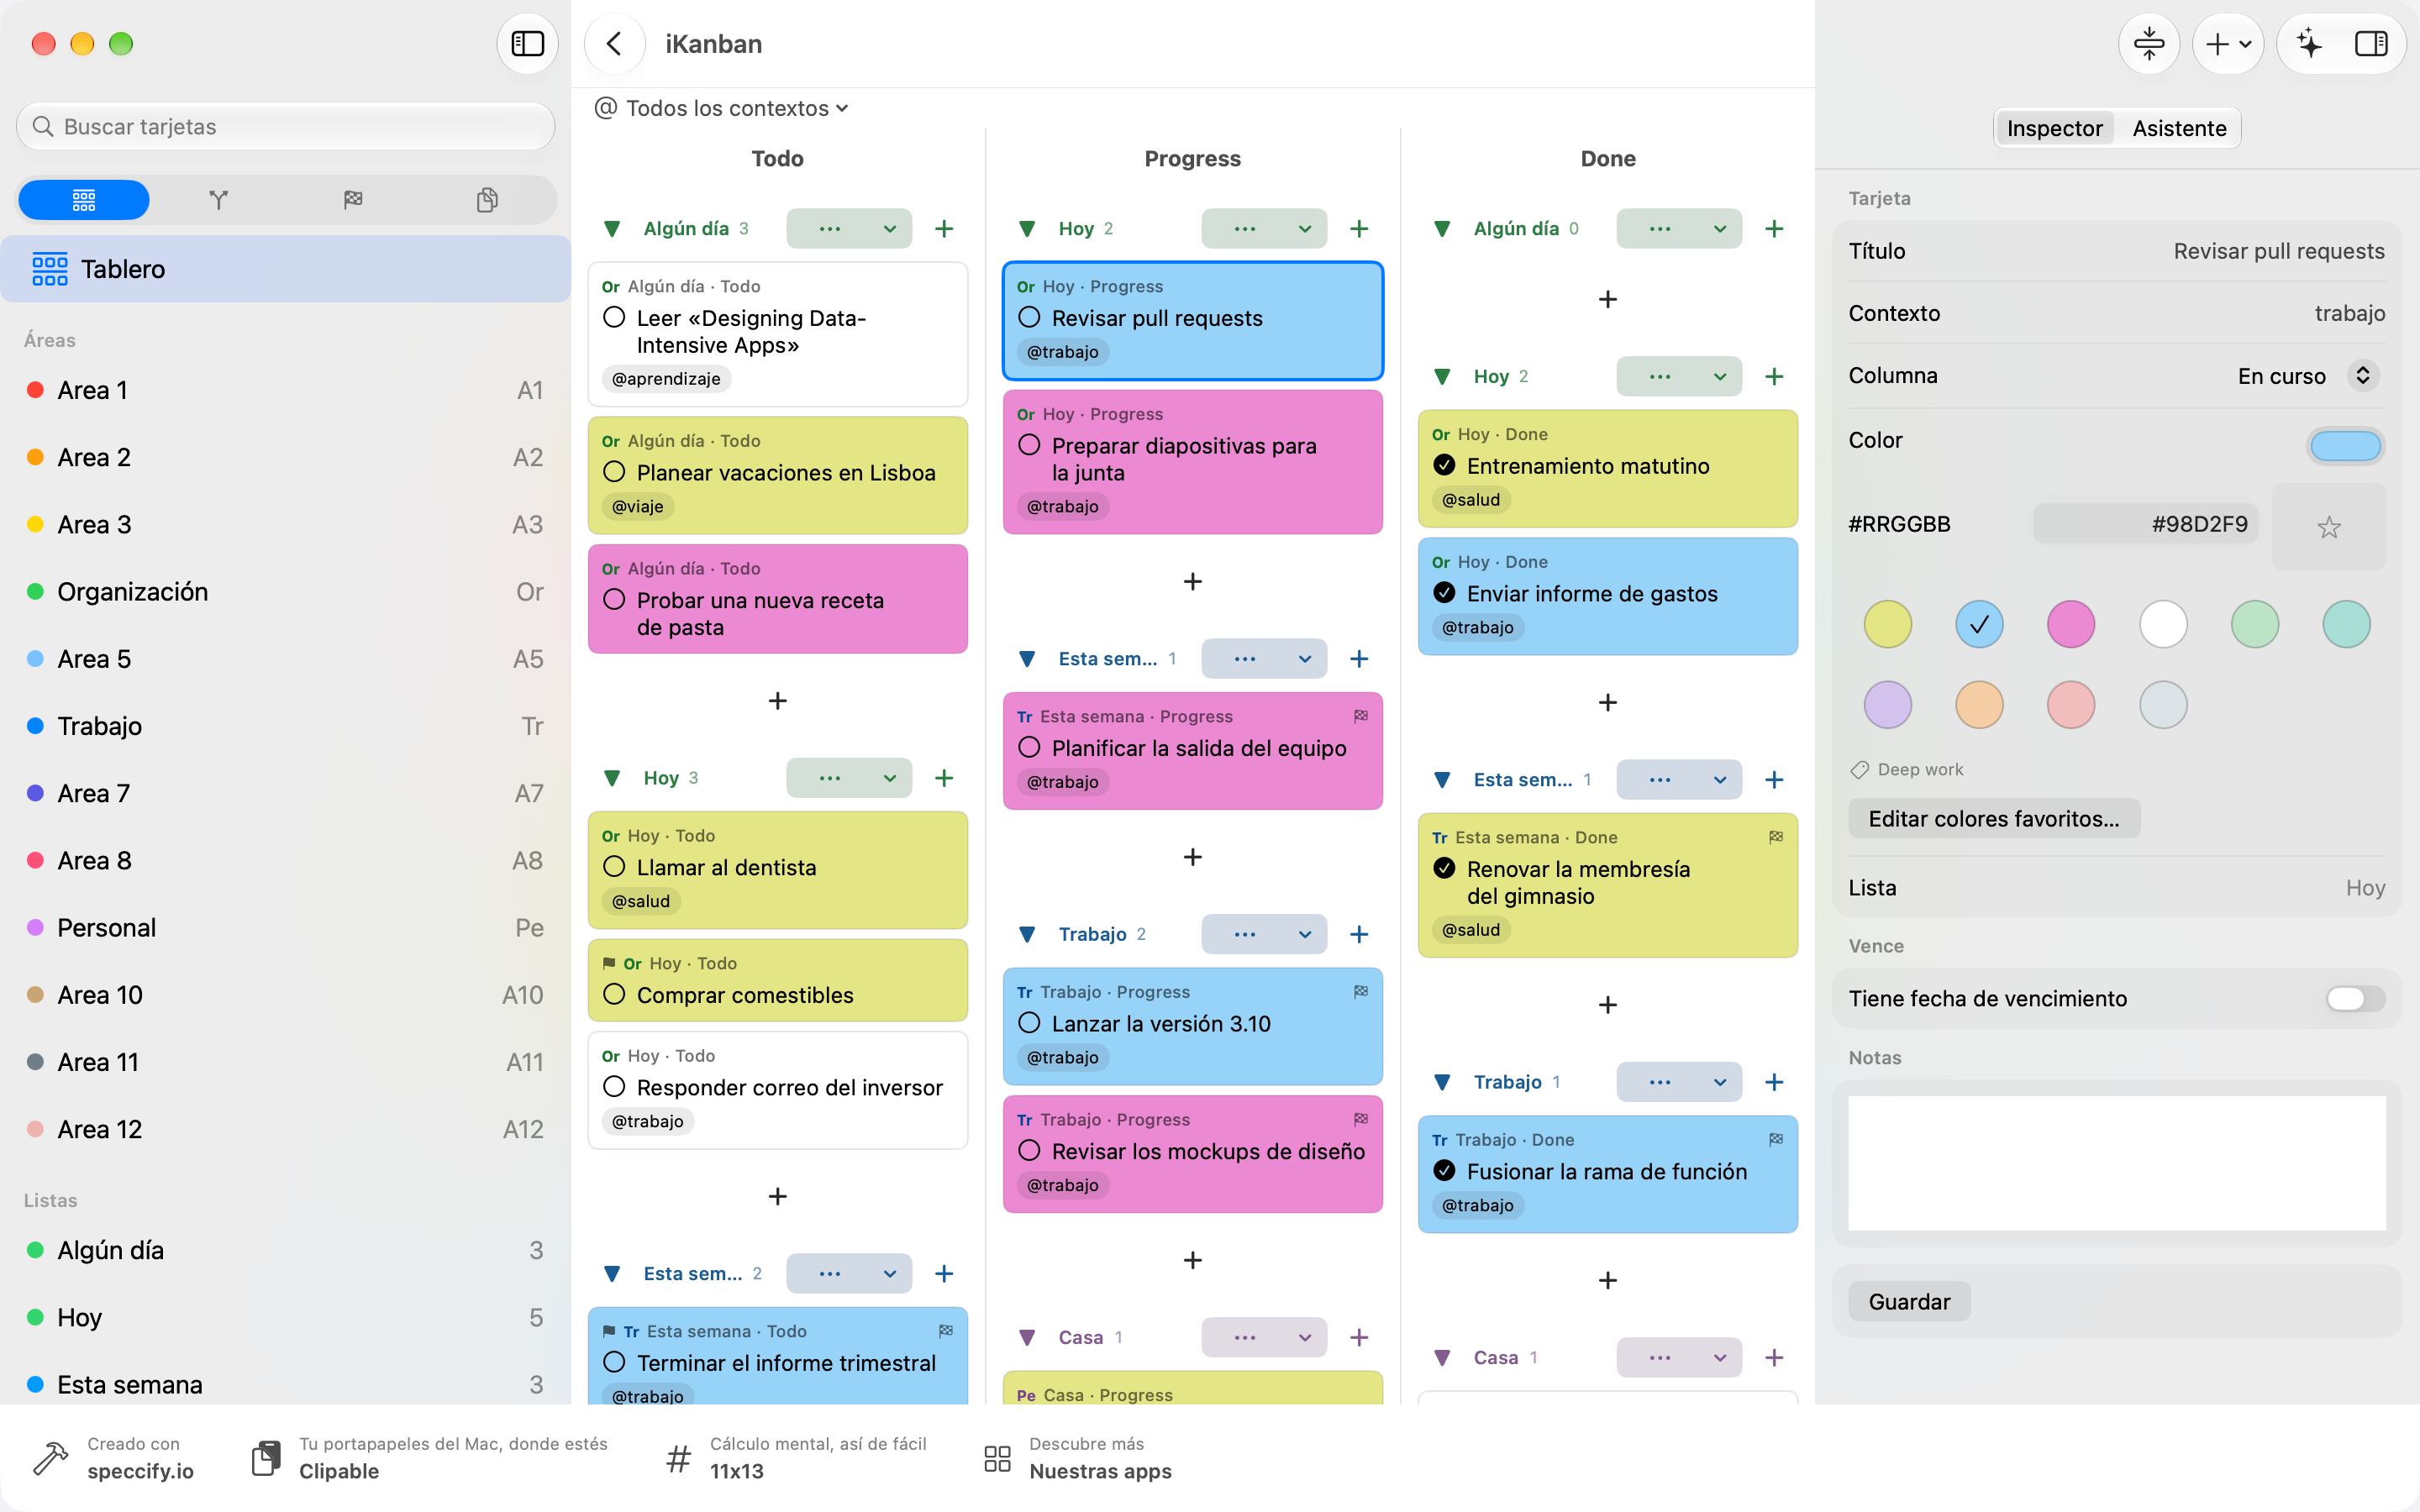Uncheck Fusionar la rama de función
The width and height of the screenshot is (2420, 1512).
pos(1444,1170)
